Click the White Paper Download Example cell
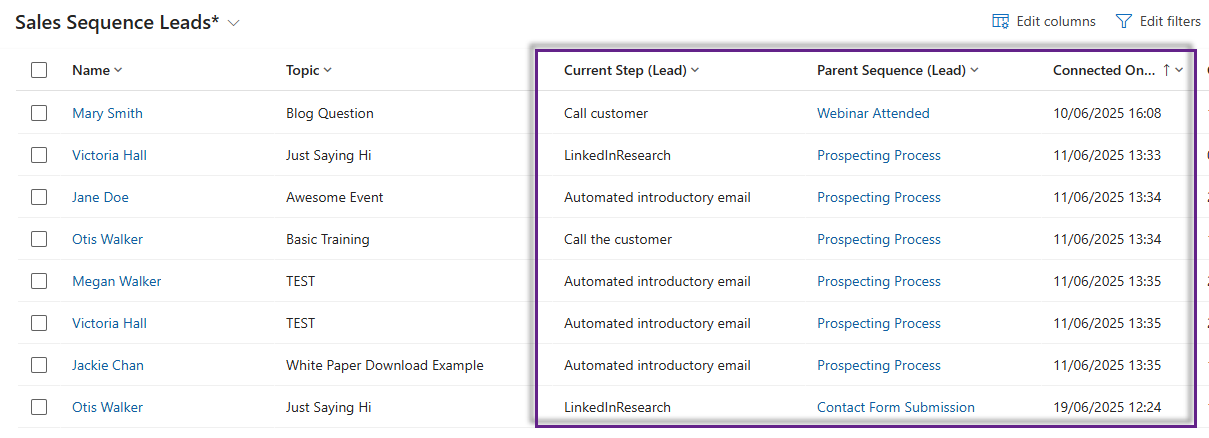 (384, 365)
